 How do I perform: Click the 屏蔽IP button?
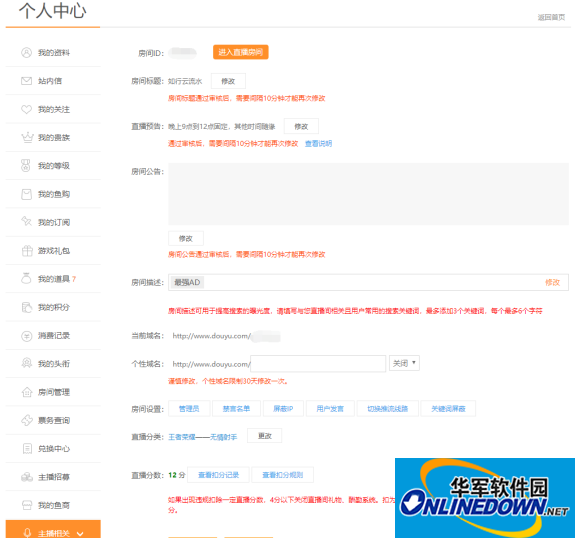click(283, 409)
